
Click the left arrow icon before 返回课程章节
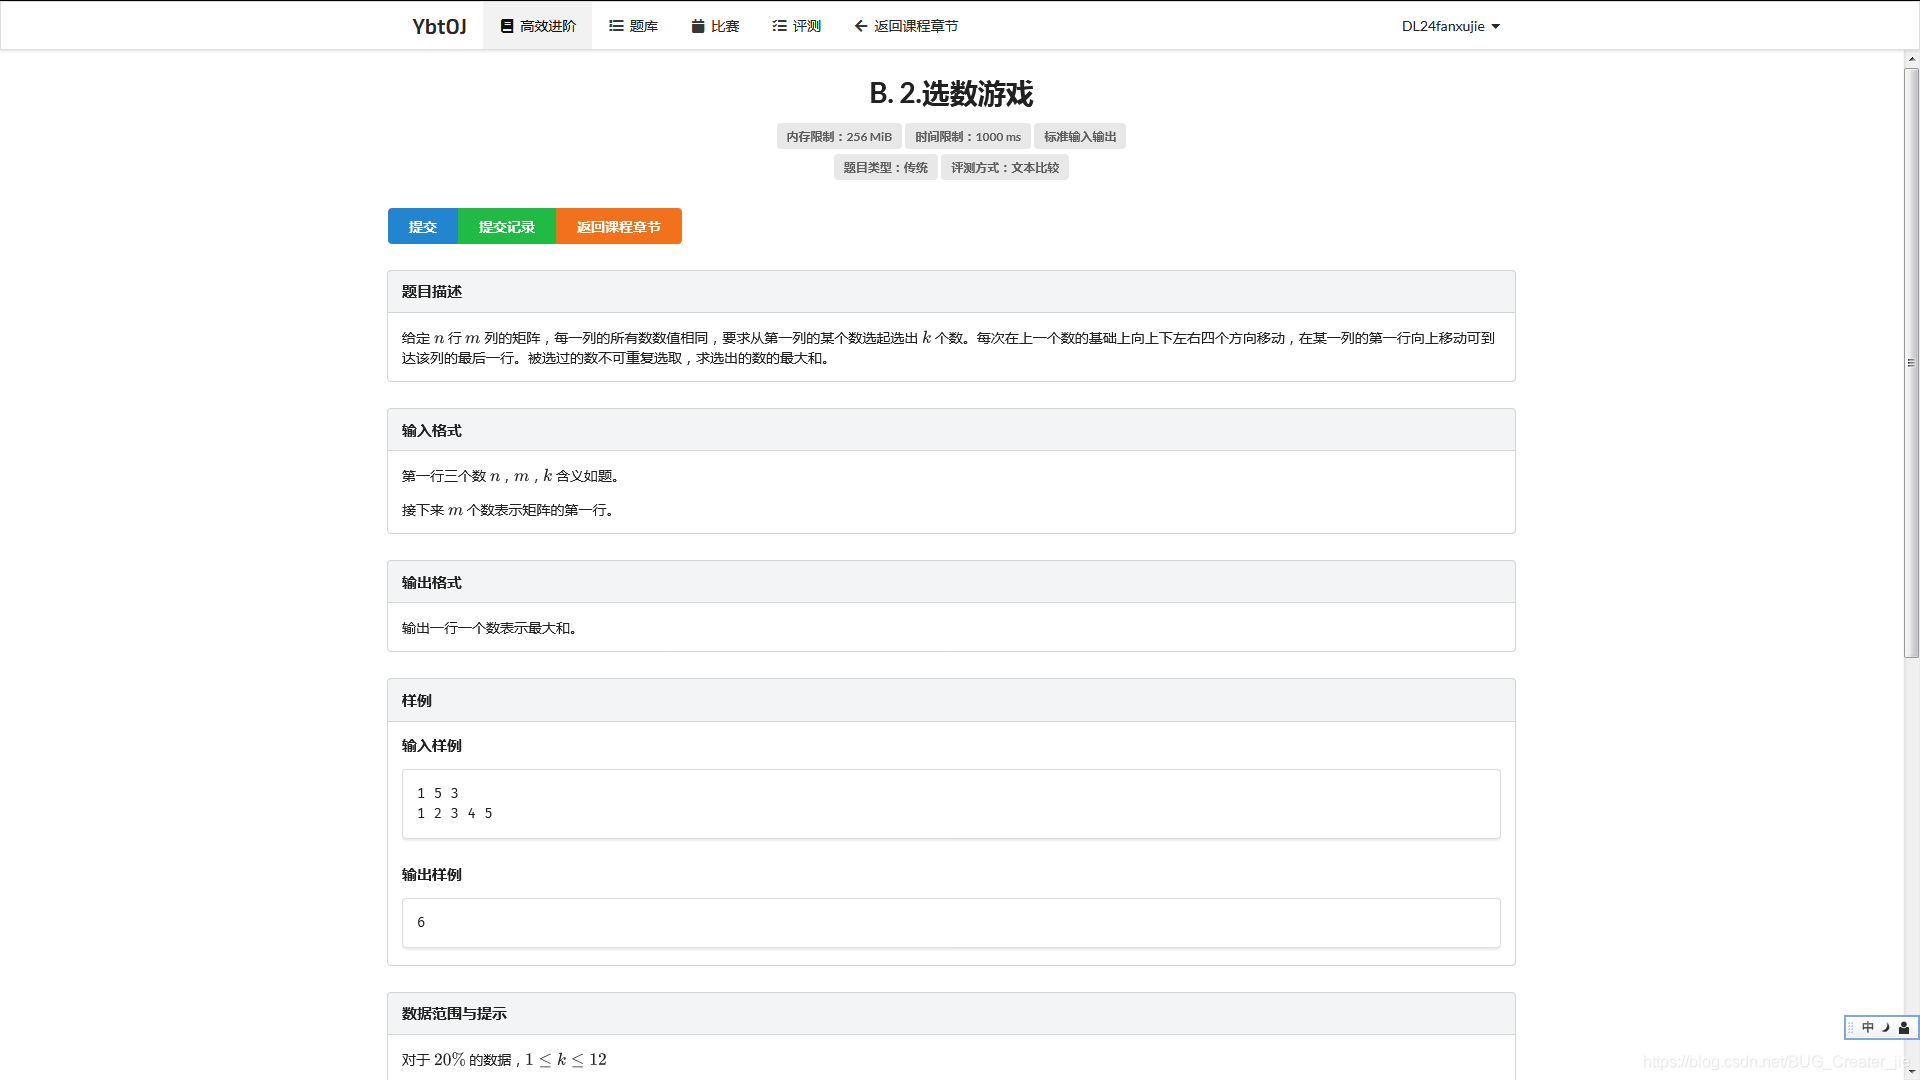[x=859, y=26]
